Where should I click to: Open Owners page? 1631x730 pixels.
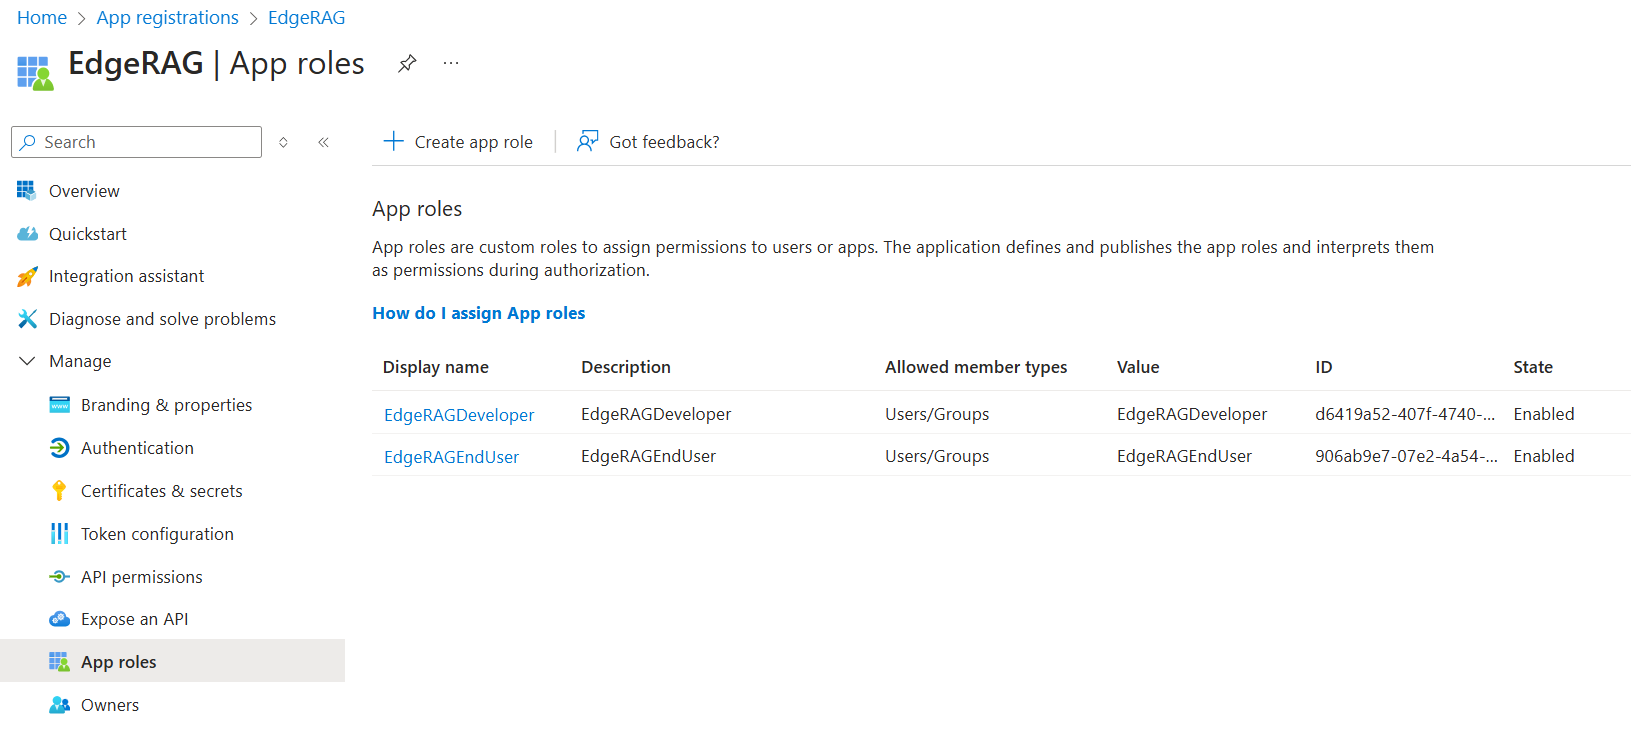[110, 705]
